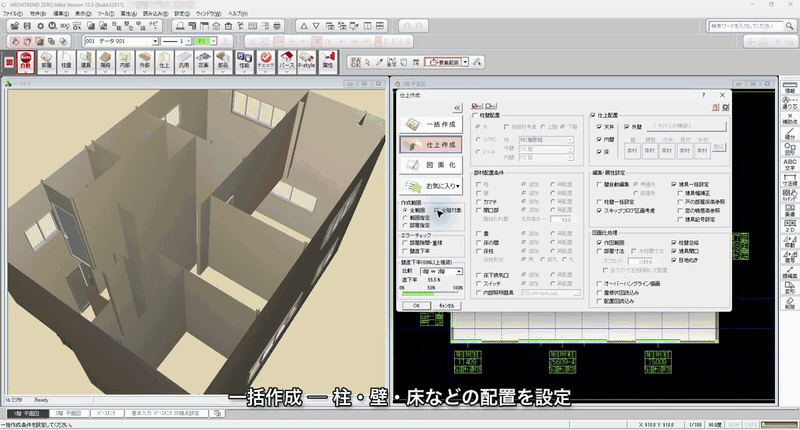Expand the arrow below 部屋 icon
The image size is (800, 430).
(x=46, y=72)
